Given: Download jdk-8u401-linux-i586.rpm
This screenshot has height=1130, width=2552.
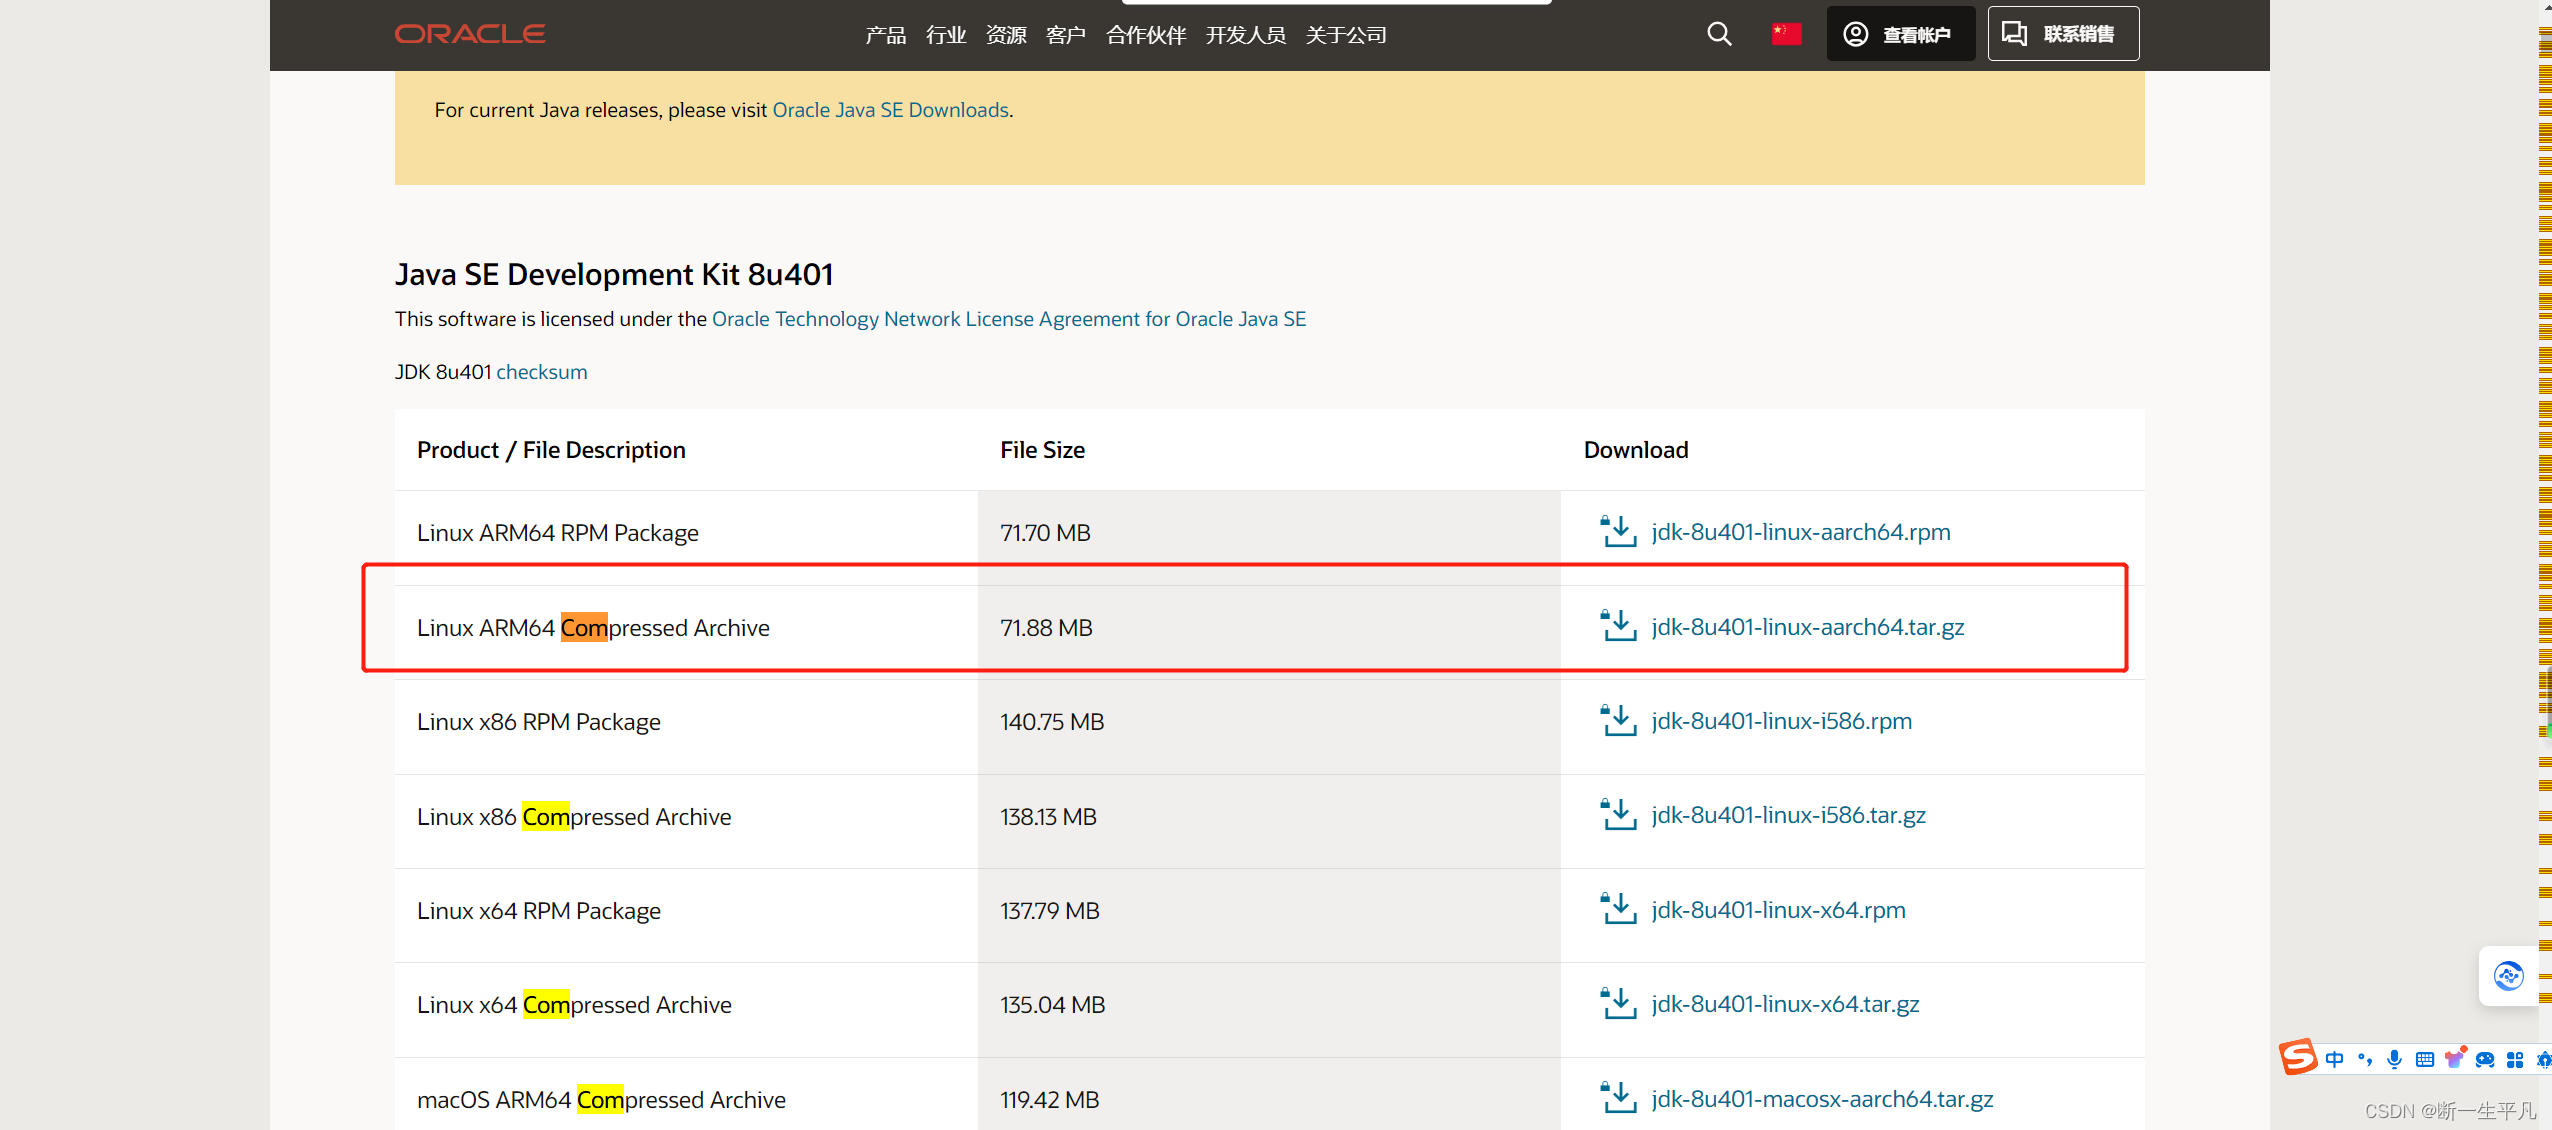Looking at the screenshot, I should tap(1781, 721).
